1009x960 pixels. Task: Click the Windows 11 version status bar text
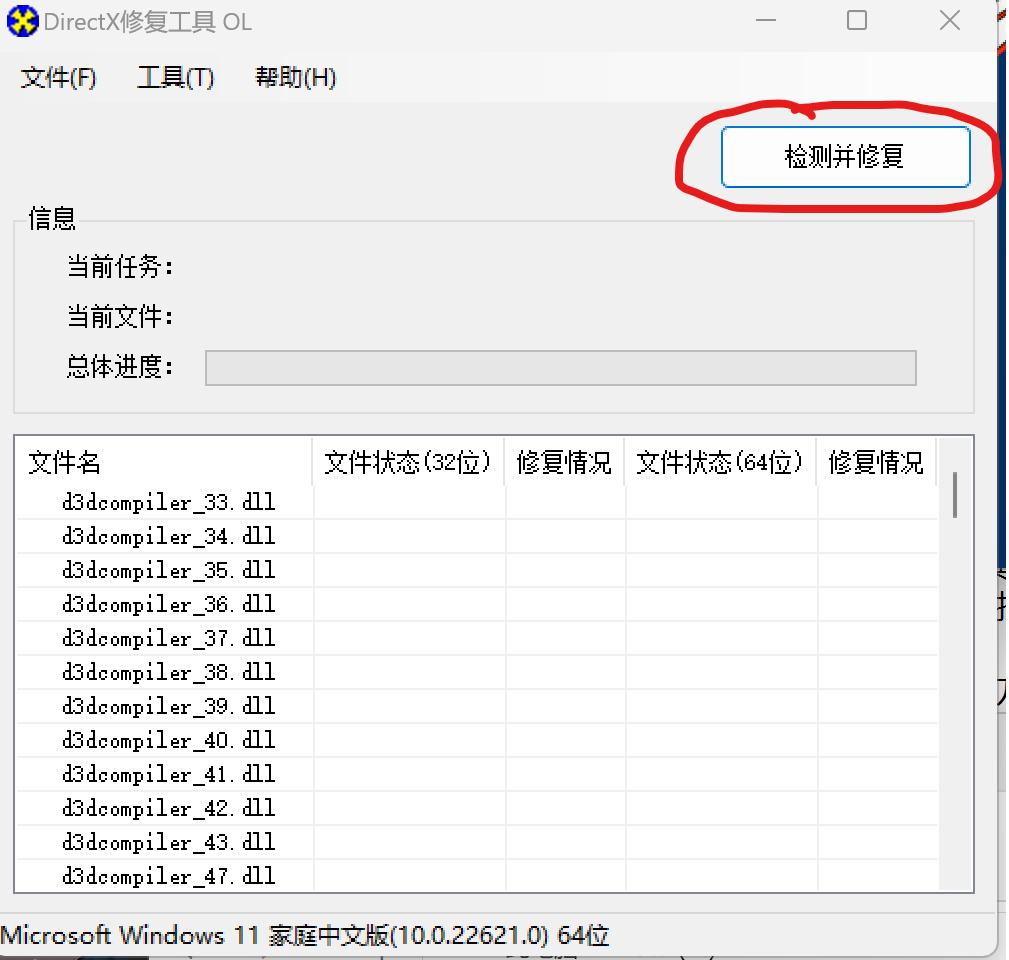[x=304, y=936]
